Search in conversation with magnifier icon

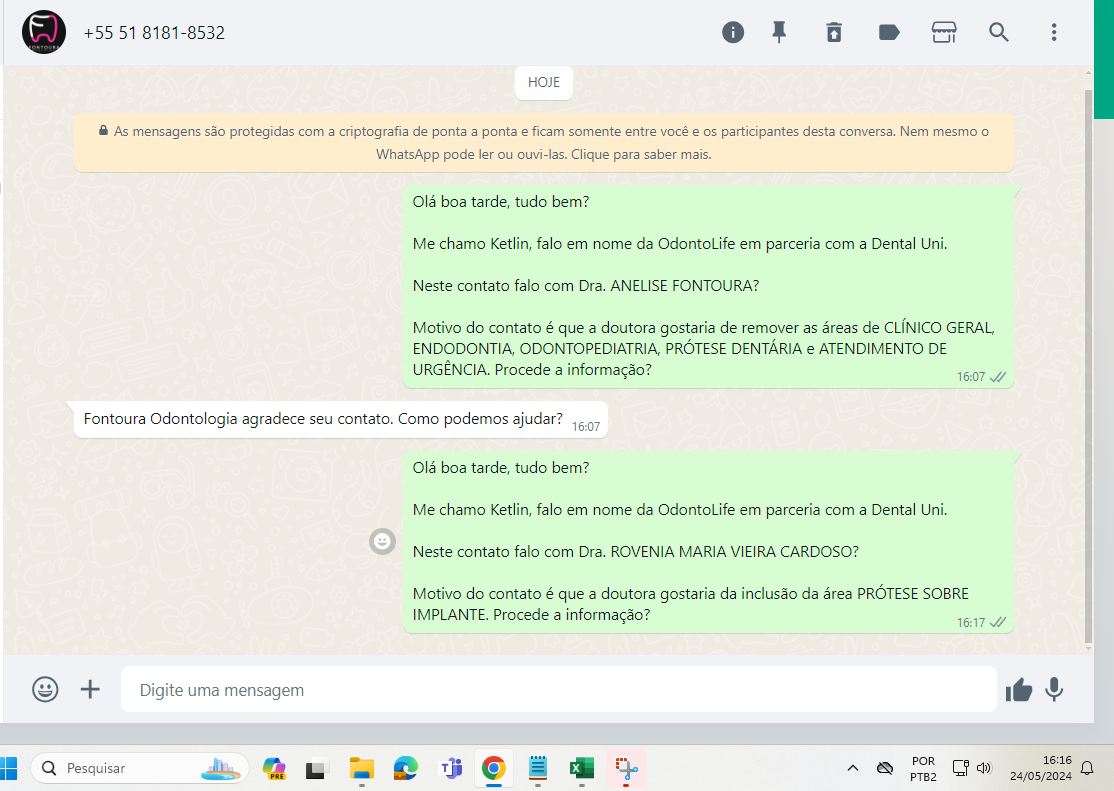click(998, 32)
